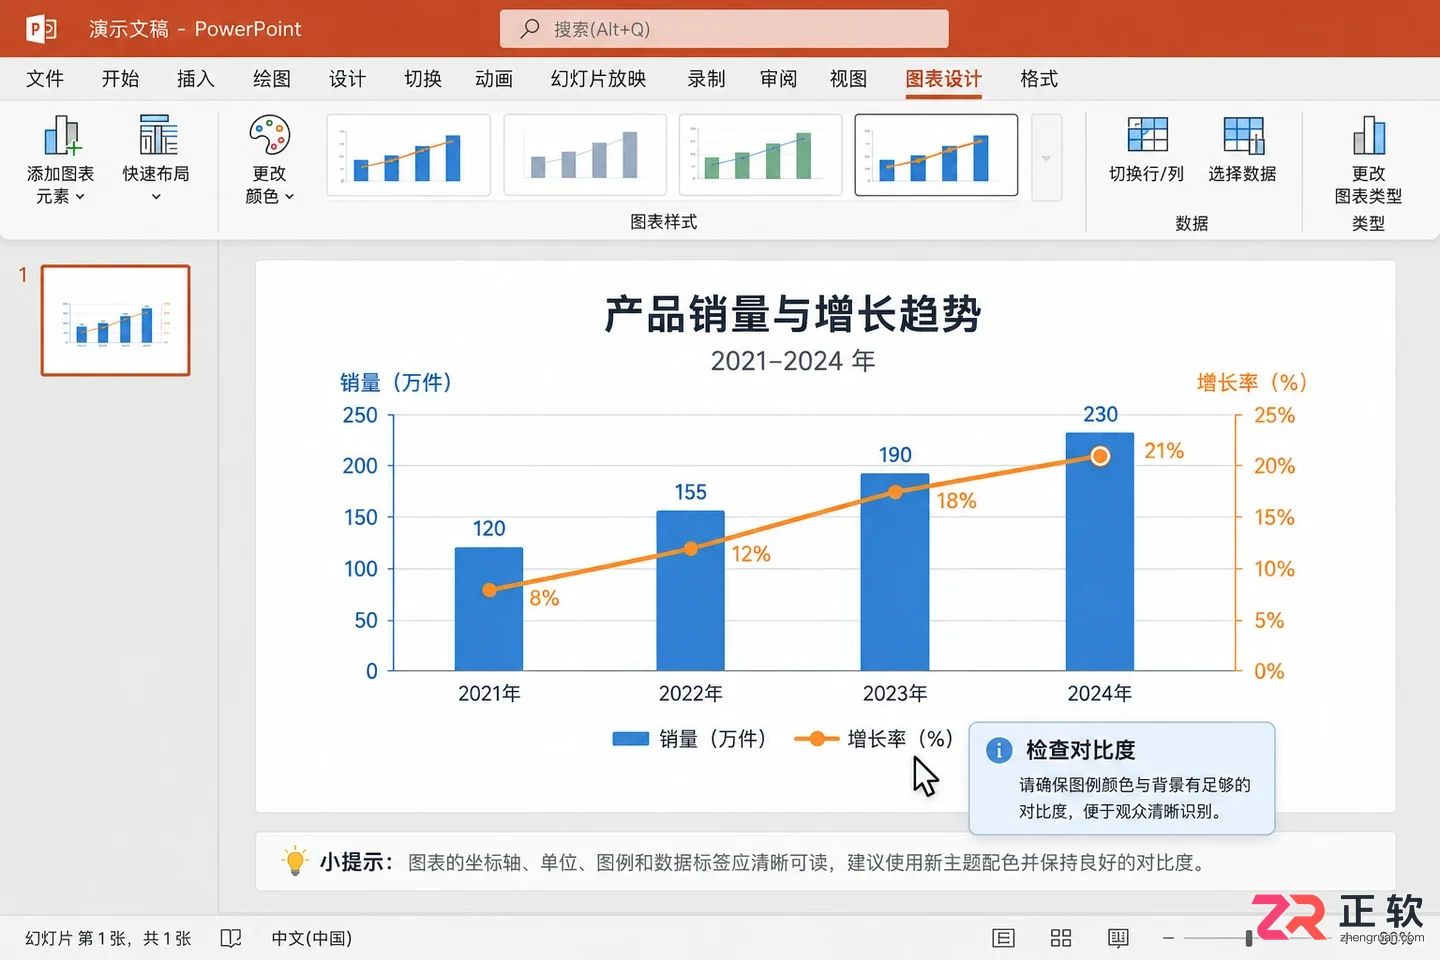Switch to Reading view icon
Image resolution: width=1440 pixels, height=960 pixels.
[x=1118, y=938]
